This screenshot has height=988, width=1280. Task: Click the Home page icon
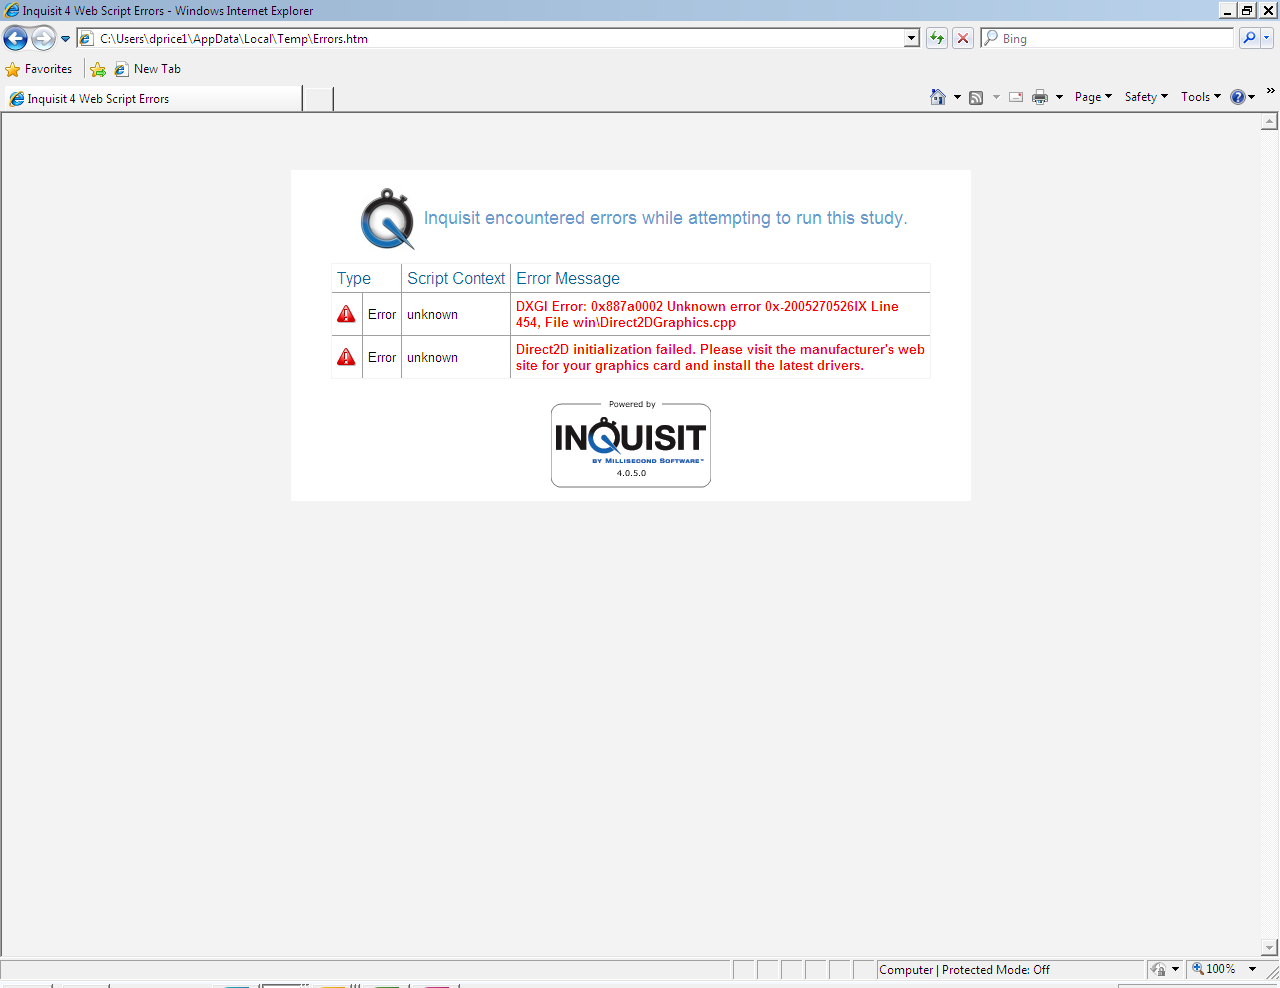click(x=937, y=97)
